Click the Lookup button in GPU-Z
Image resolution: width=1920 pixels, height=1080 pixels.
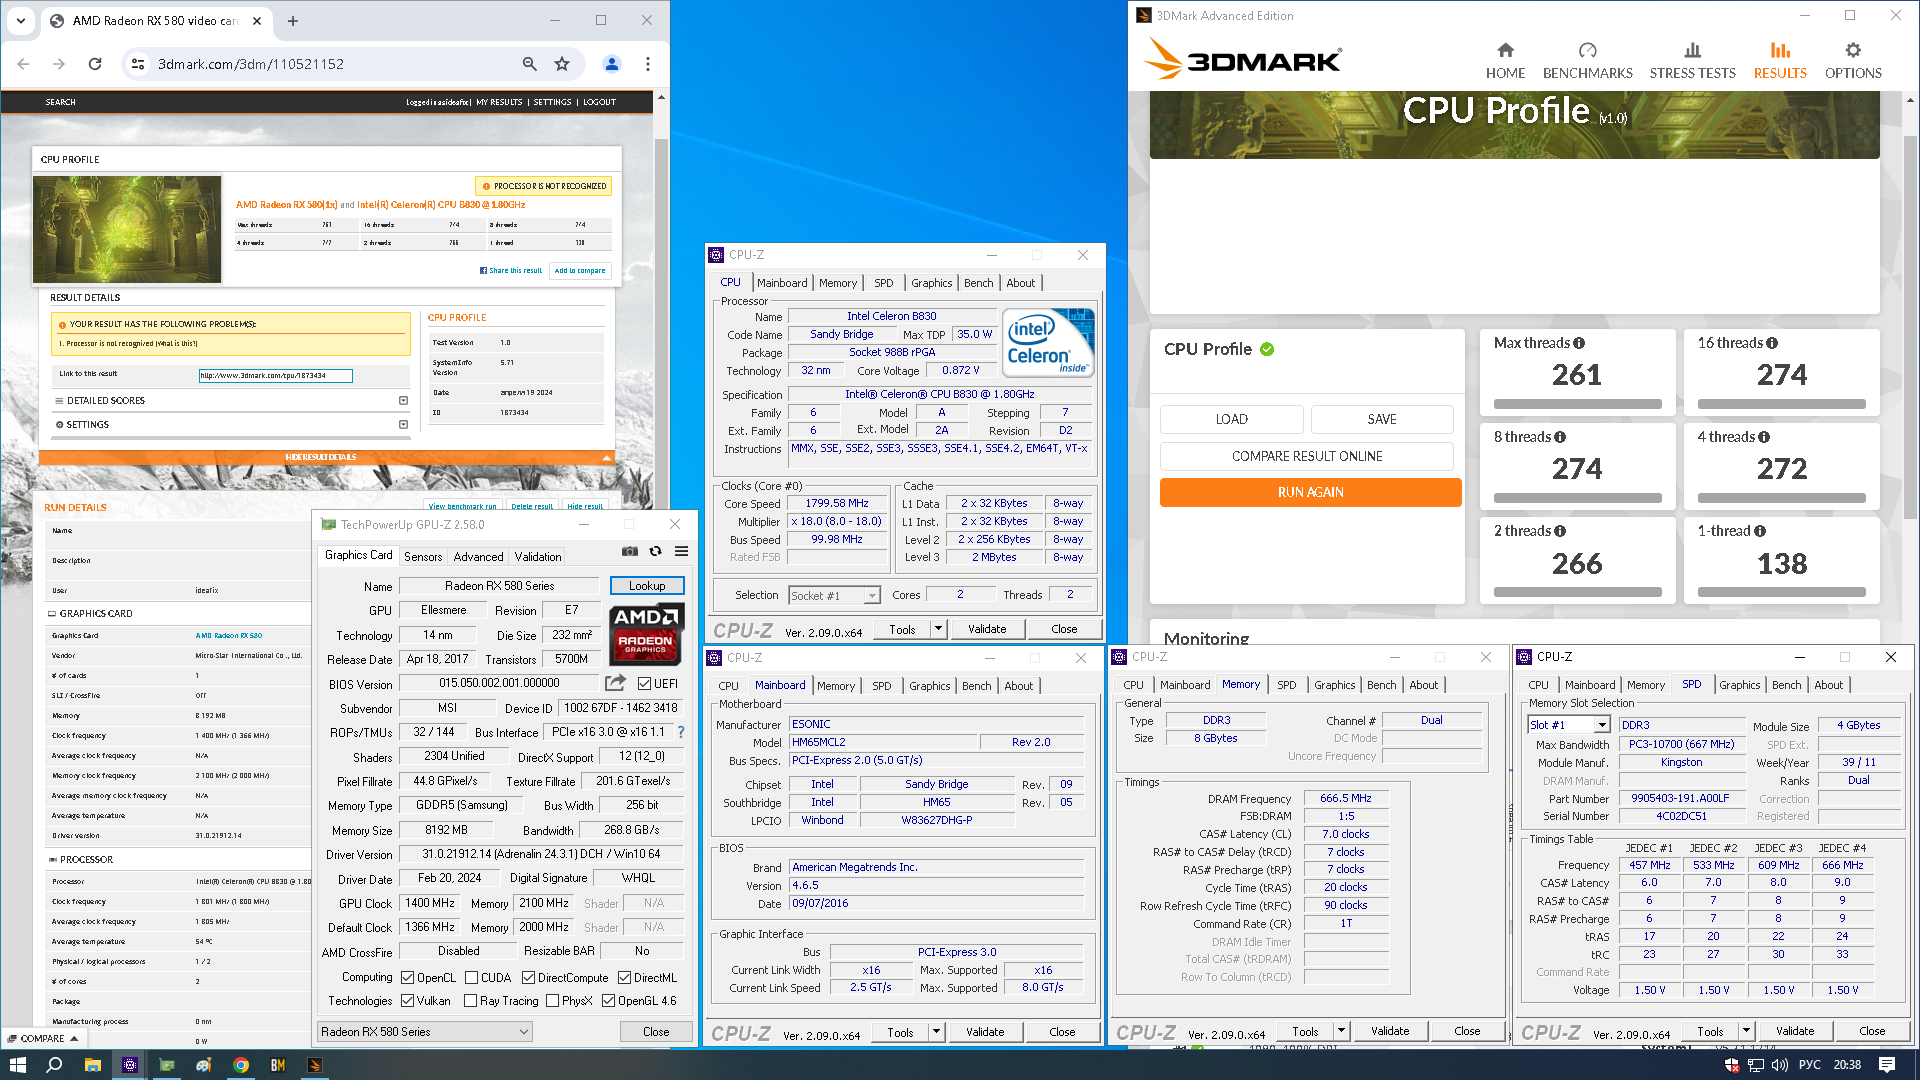pos(647,586)
